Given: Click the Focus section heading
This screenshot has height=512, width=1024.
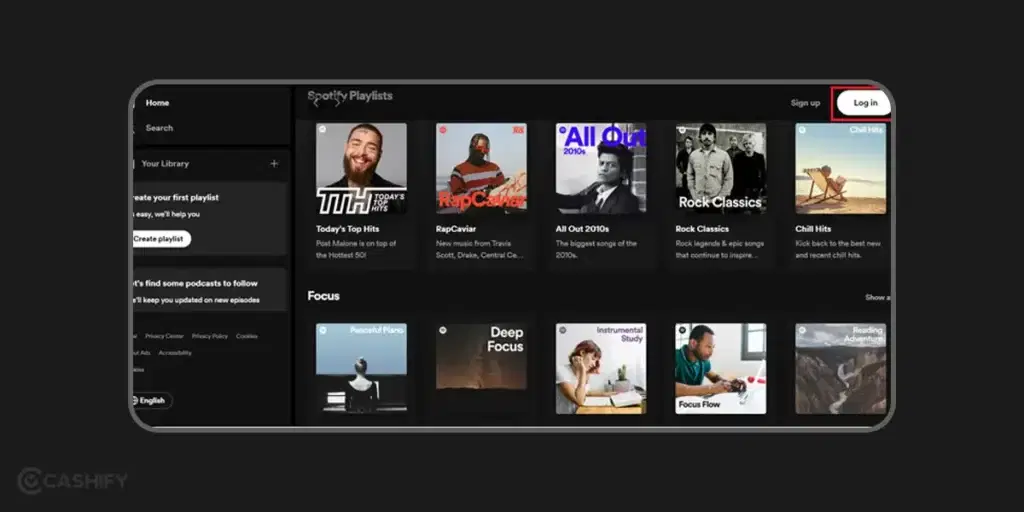Looking at the screenshot, I should (x=323, y=296).
